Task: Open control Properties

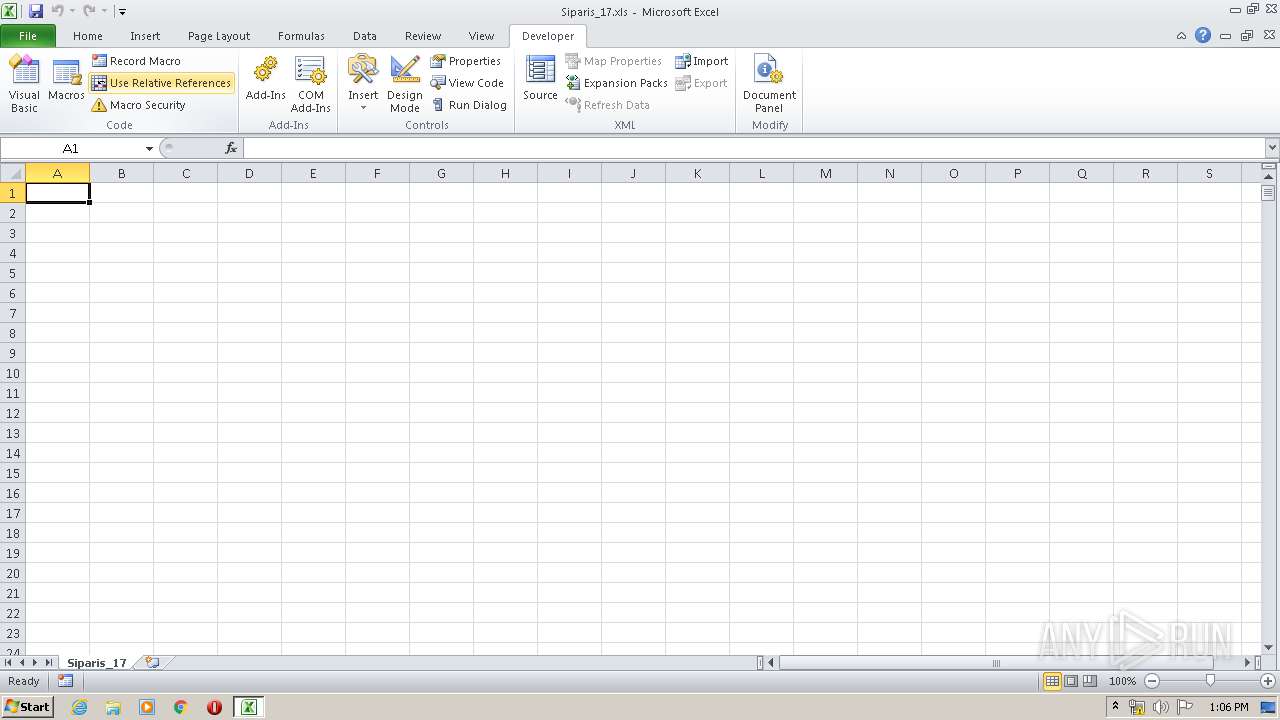Action: pyautogui.click(x=466, y=61)
